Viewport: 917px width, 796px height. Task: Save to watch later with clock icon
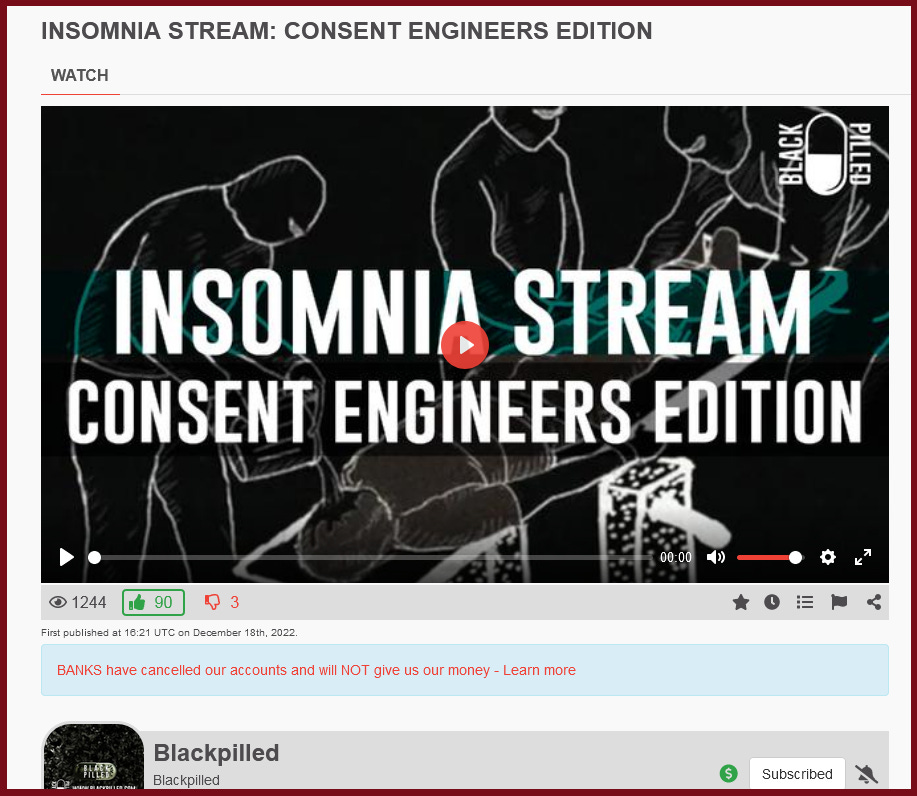tap(772, 602)
